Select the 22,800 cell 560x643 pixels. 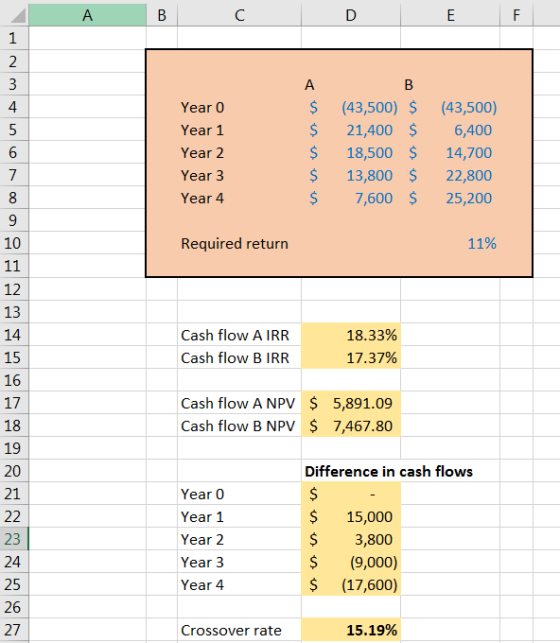pyautogui.click(x=450, y=176)
